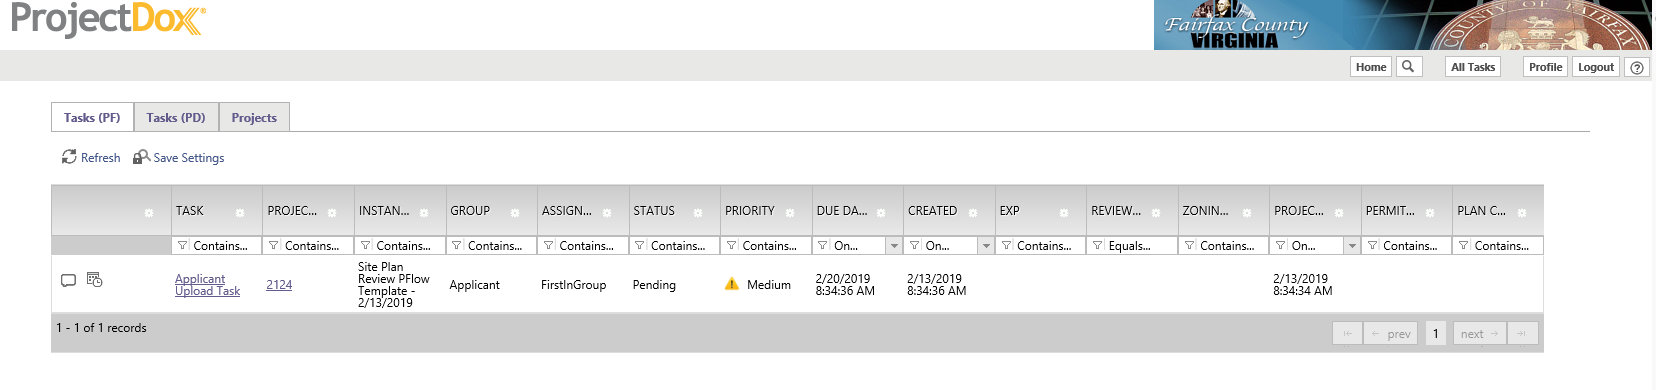Click the Save Settings icon

[x=141, y=157]
